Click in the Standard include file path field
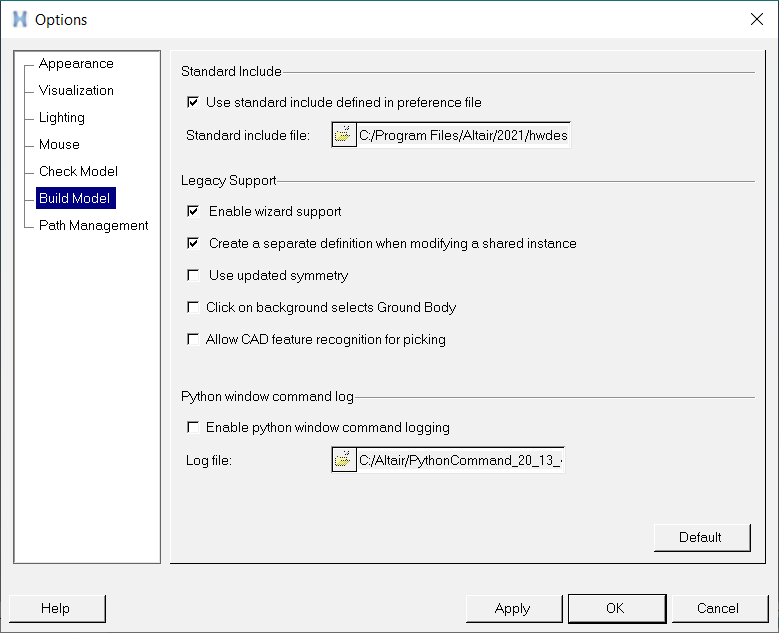 (x=463, y=135)
